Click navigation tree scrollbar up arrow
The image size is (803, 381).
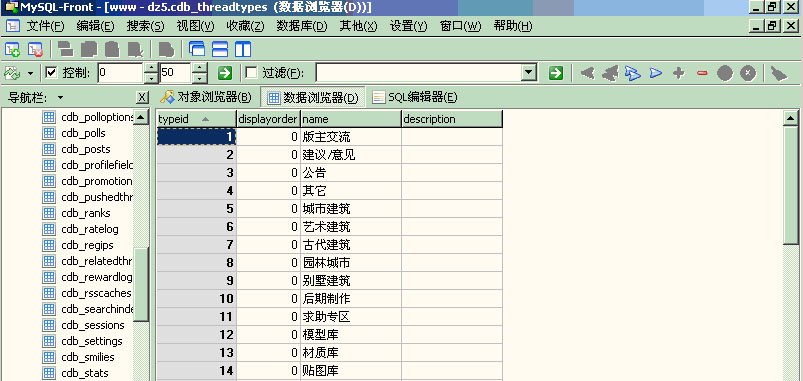click(141, 116)
